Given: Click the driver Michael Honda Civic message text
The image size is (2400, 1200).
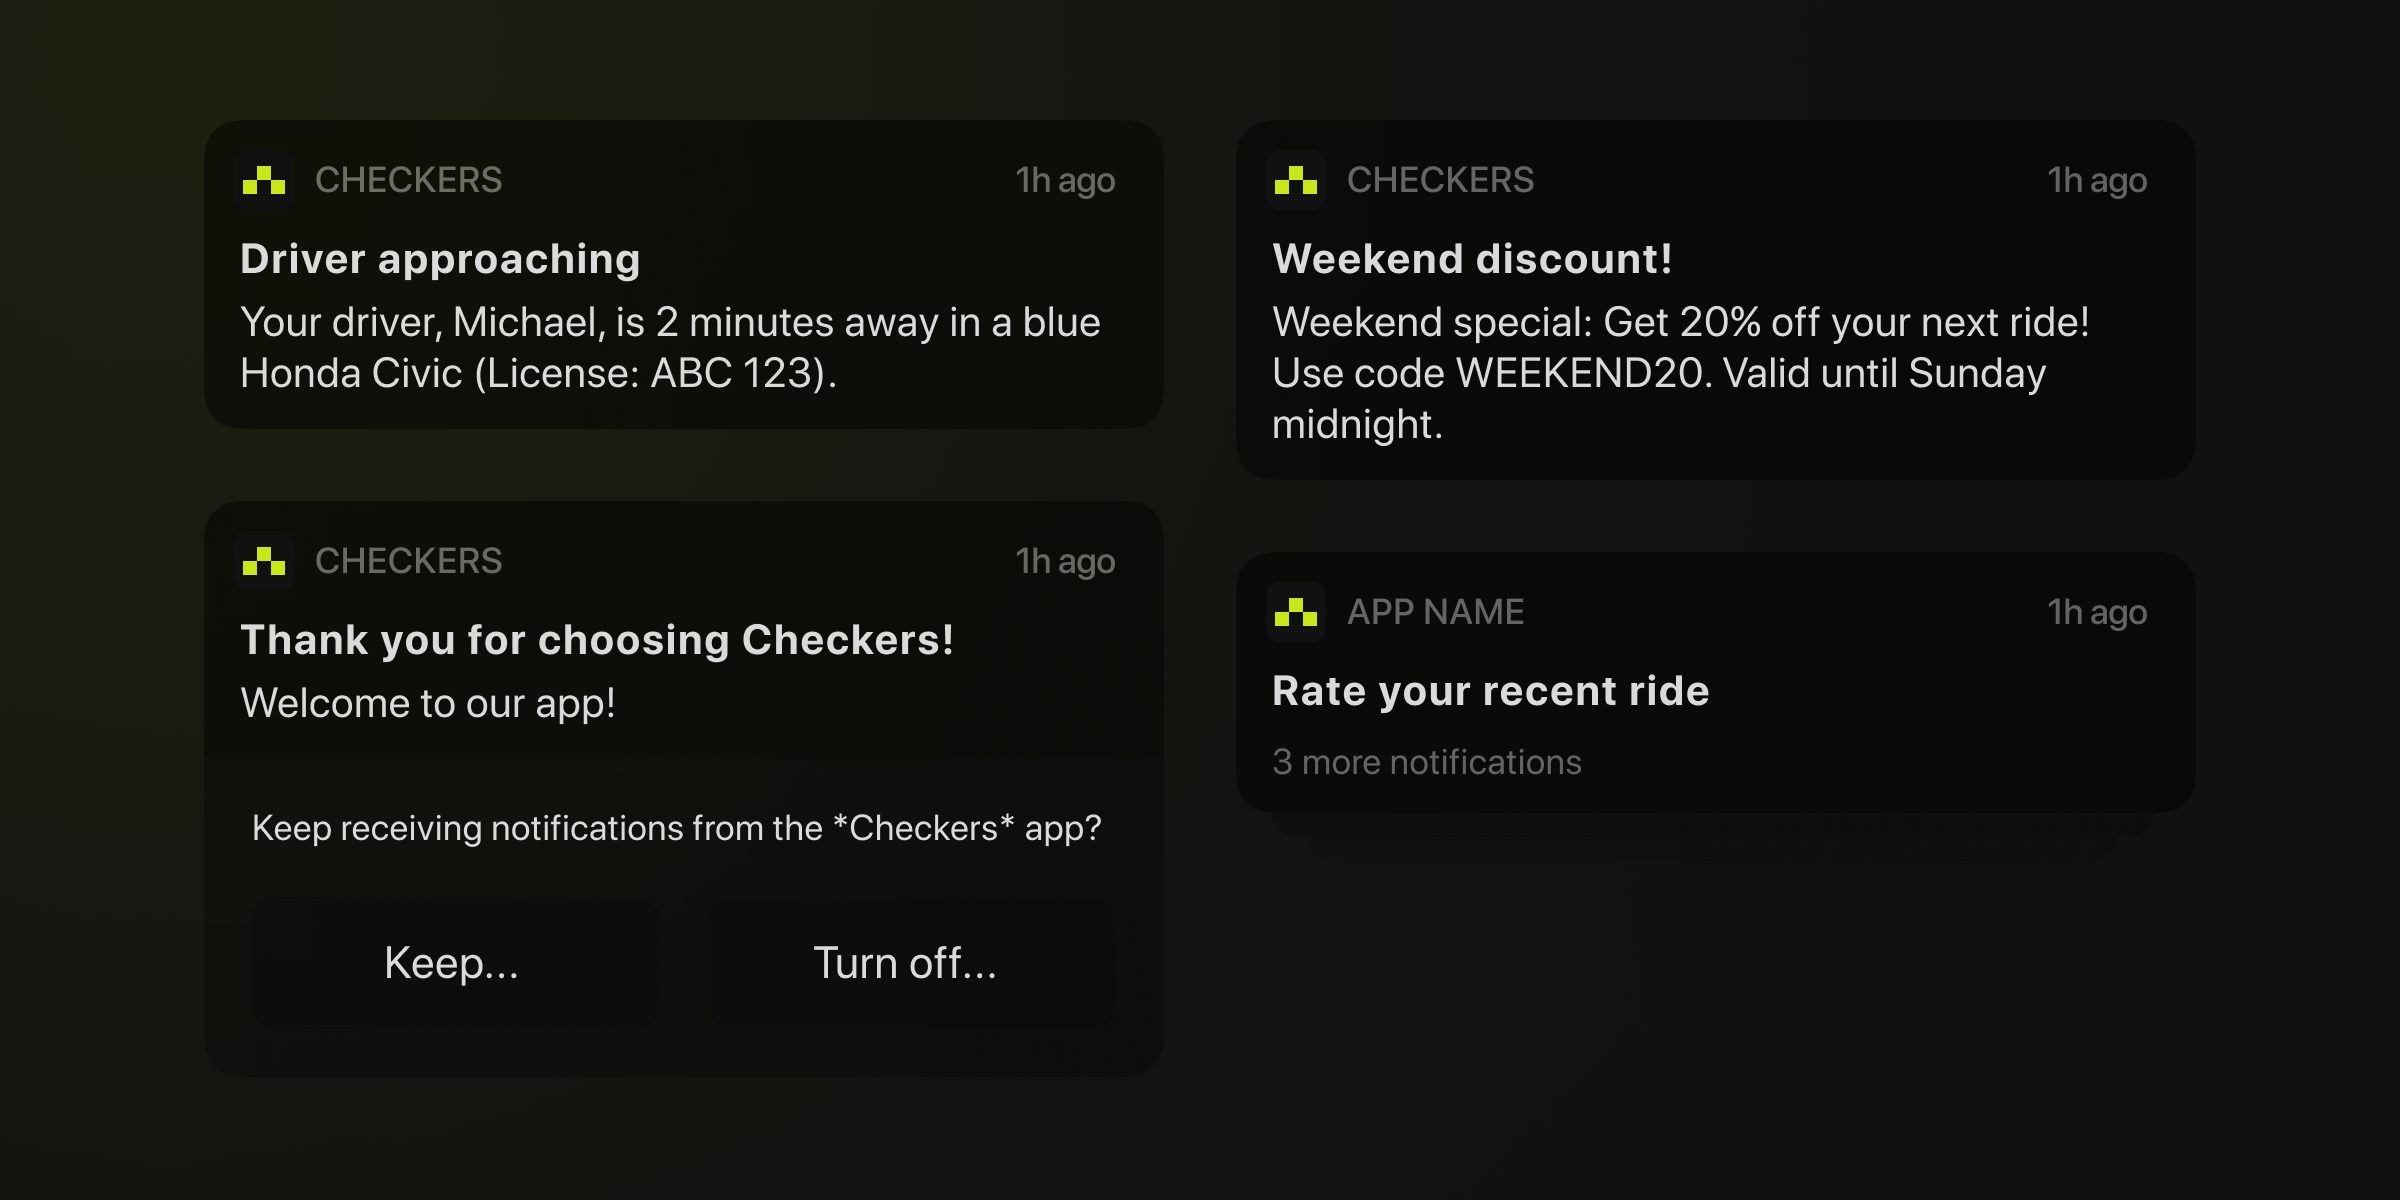Looking at the screenshot, I should point(670,347).
